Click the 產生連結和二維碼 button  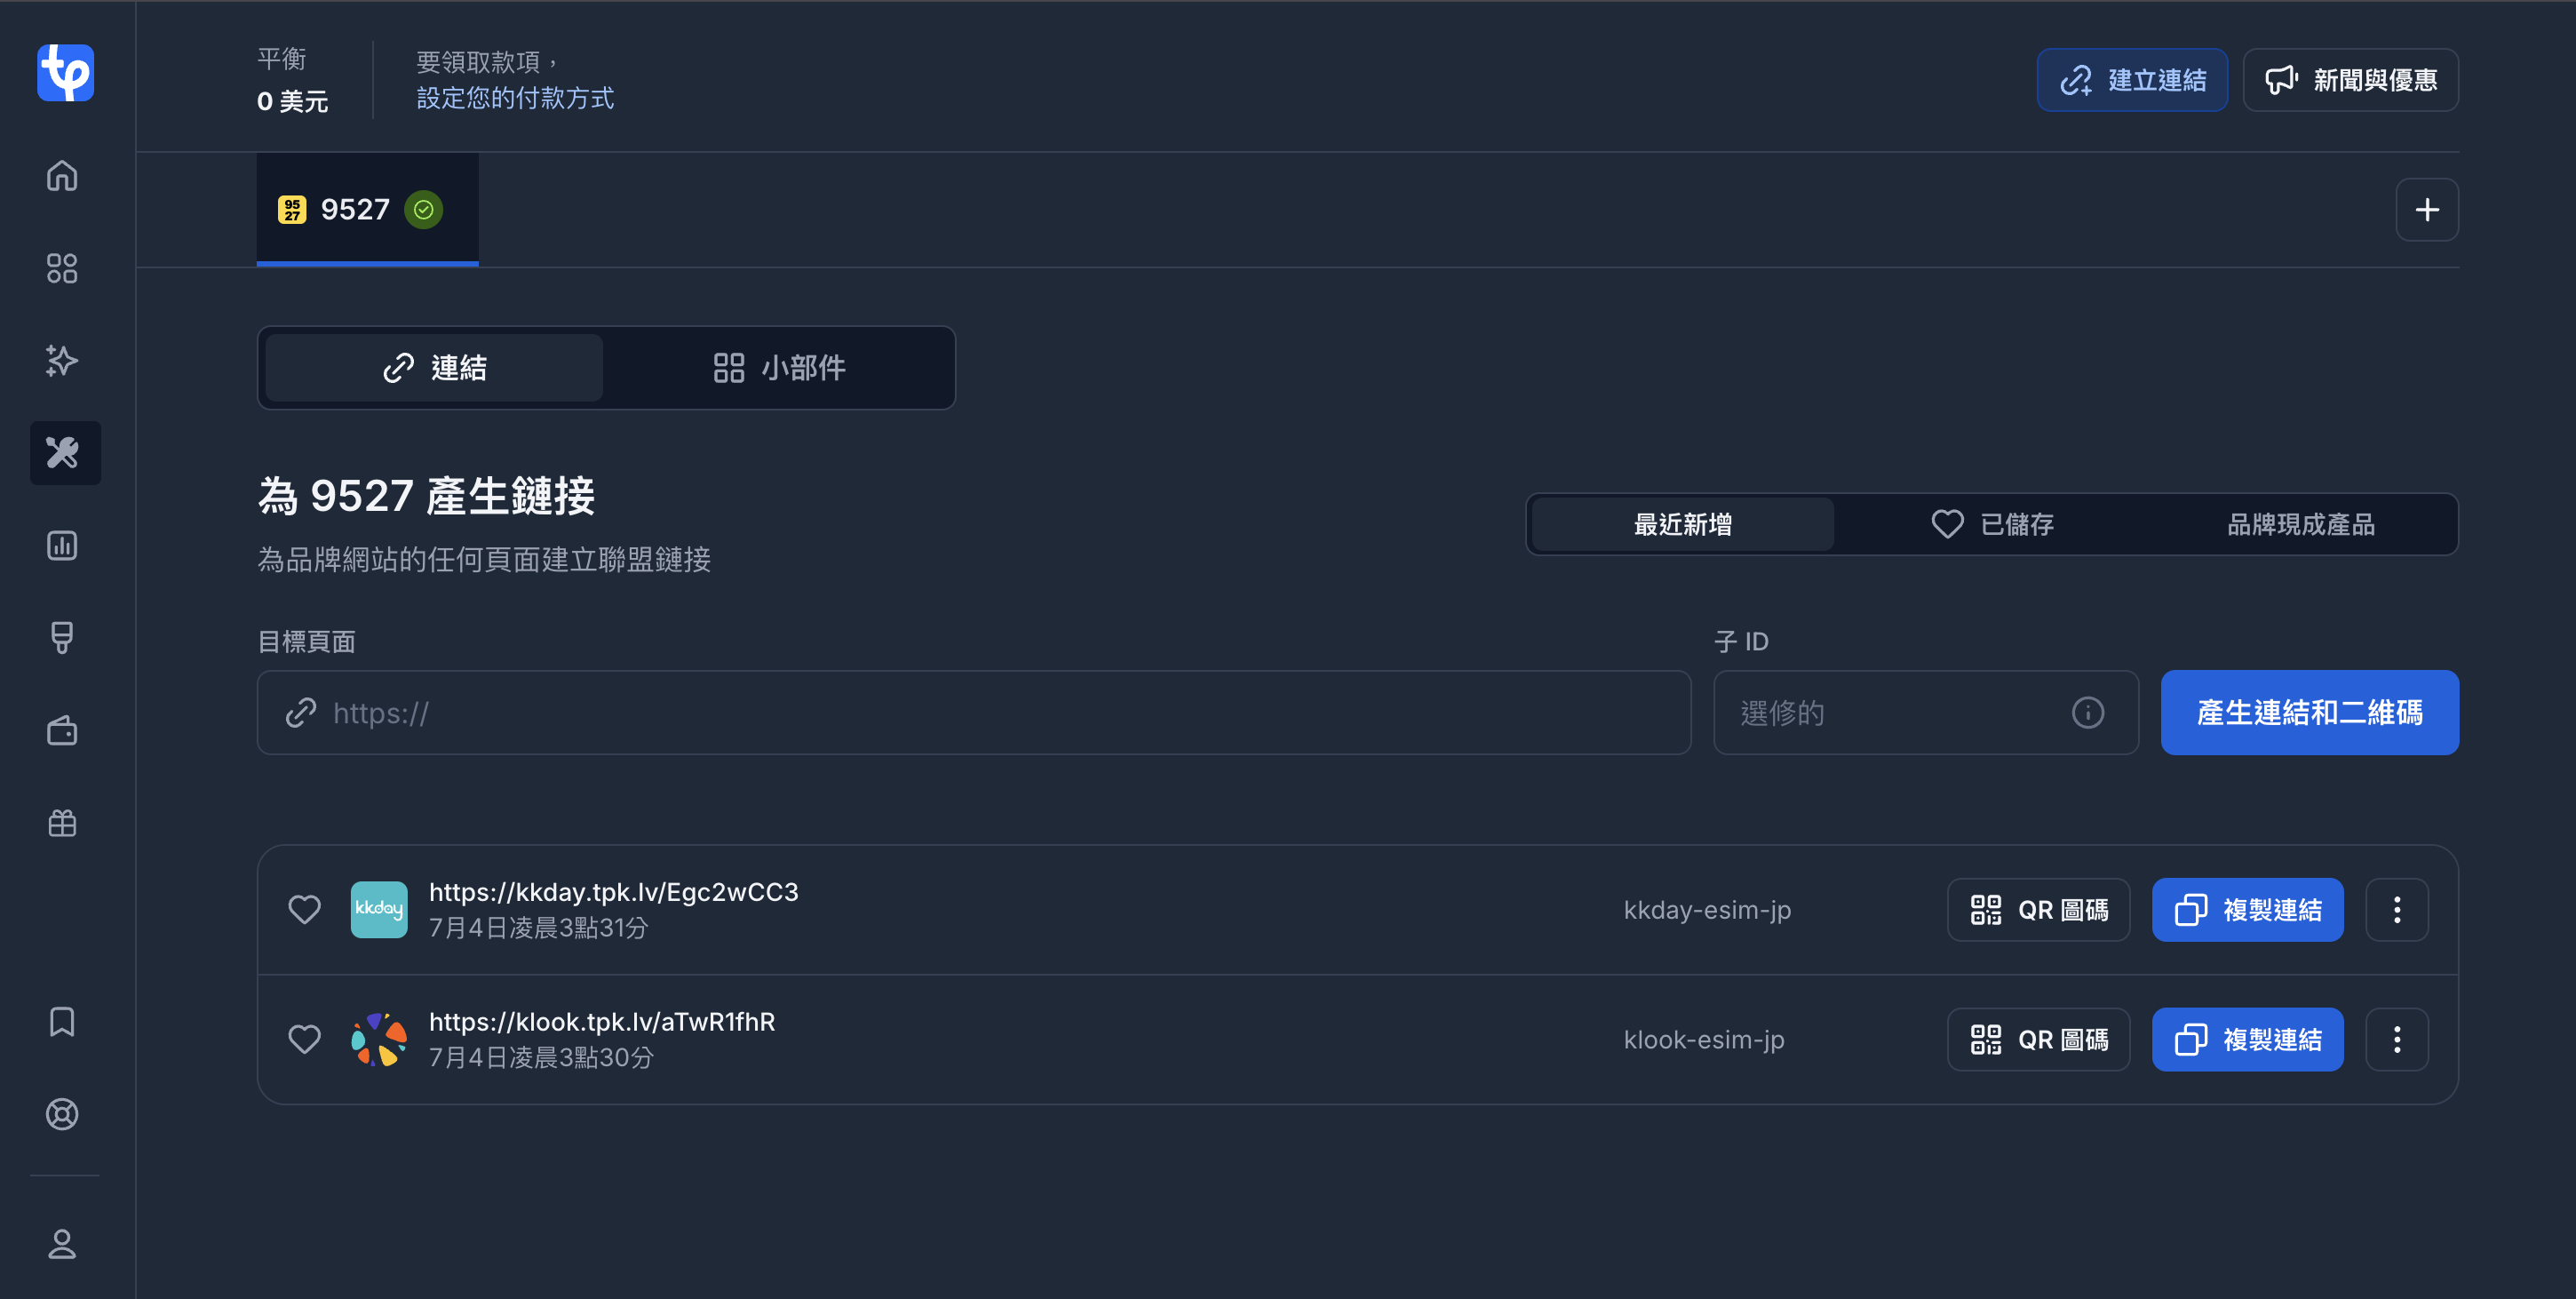click(x=2309, y=713)
